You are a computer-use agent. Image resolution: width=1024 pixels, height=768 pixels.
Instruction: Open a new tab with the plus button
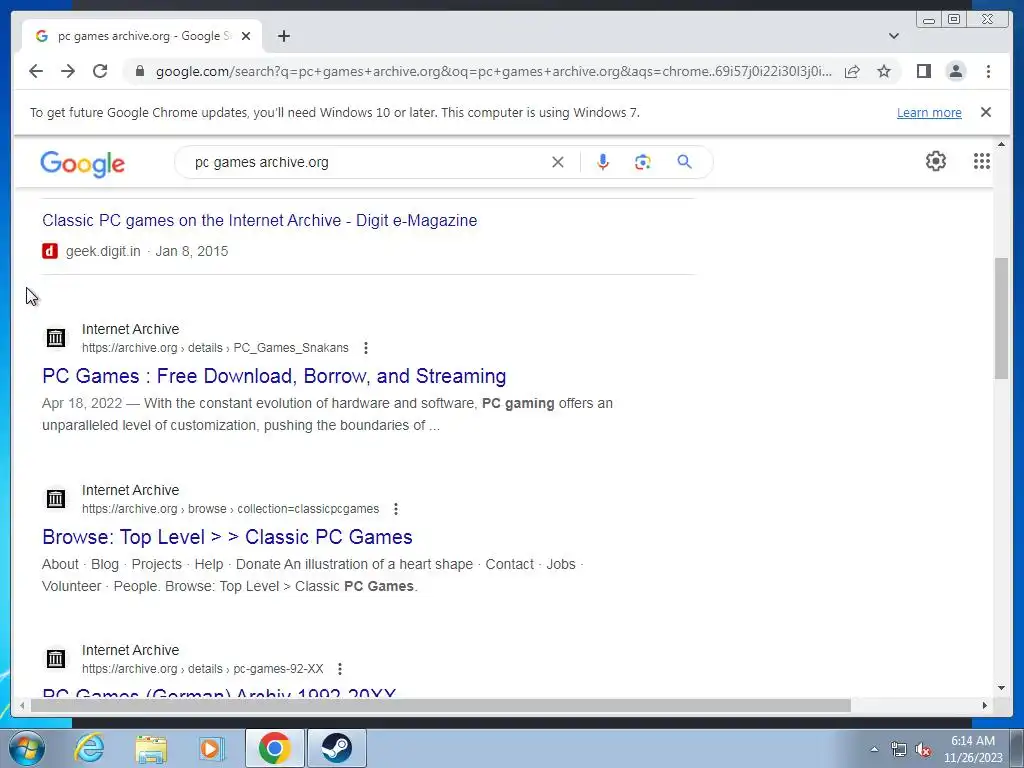(283, 36)
